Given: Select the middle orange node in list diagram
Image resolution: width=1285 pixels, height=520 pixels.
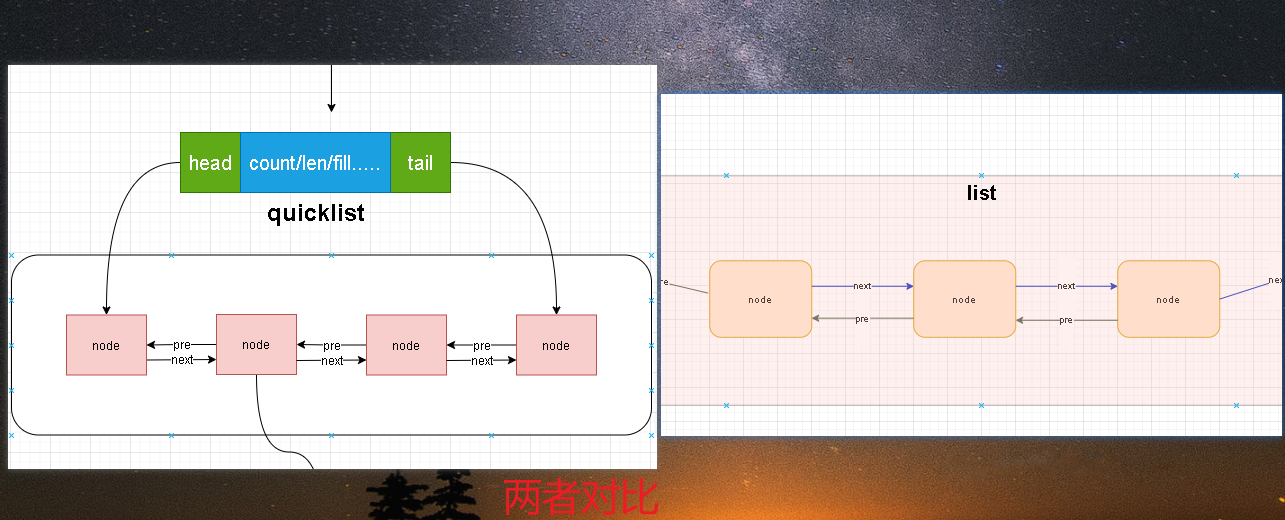Looking at the screenshot, I should [x=964, y=299].
